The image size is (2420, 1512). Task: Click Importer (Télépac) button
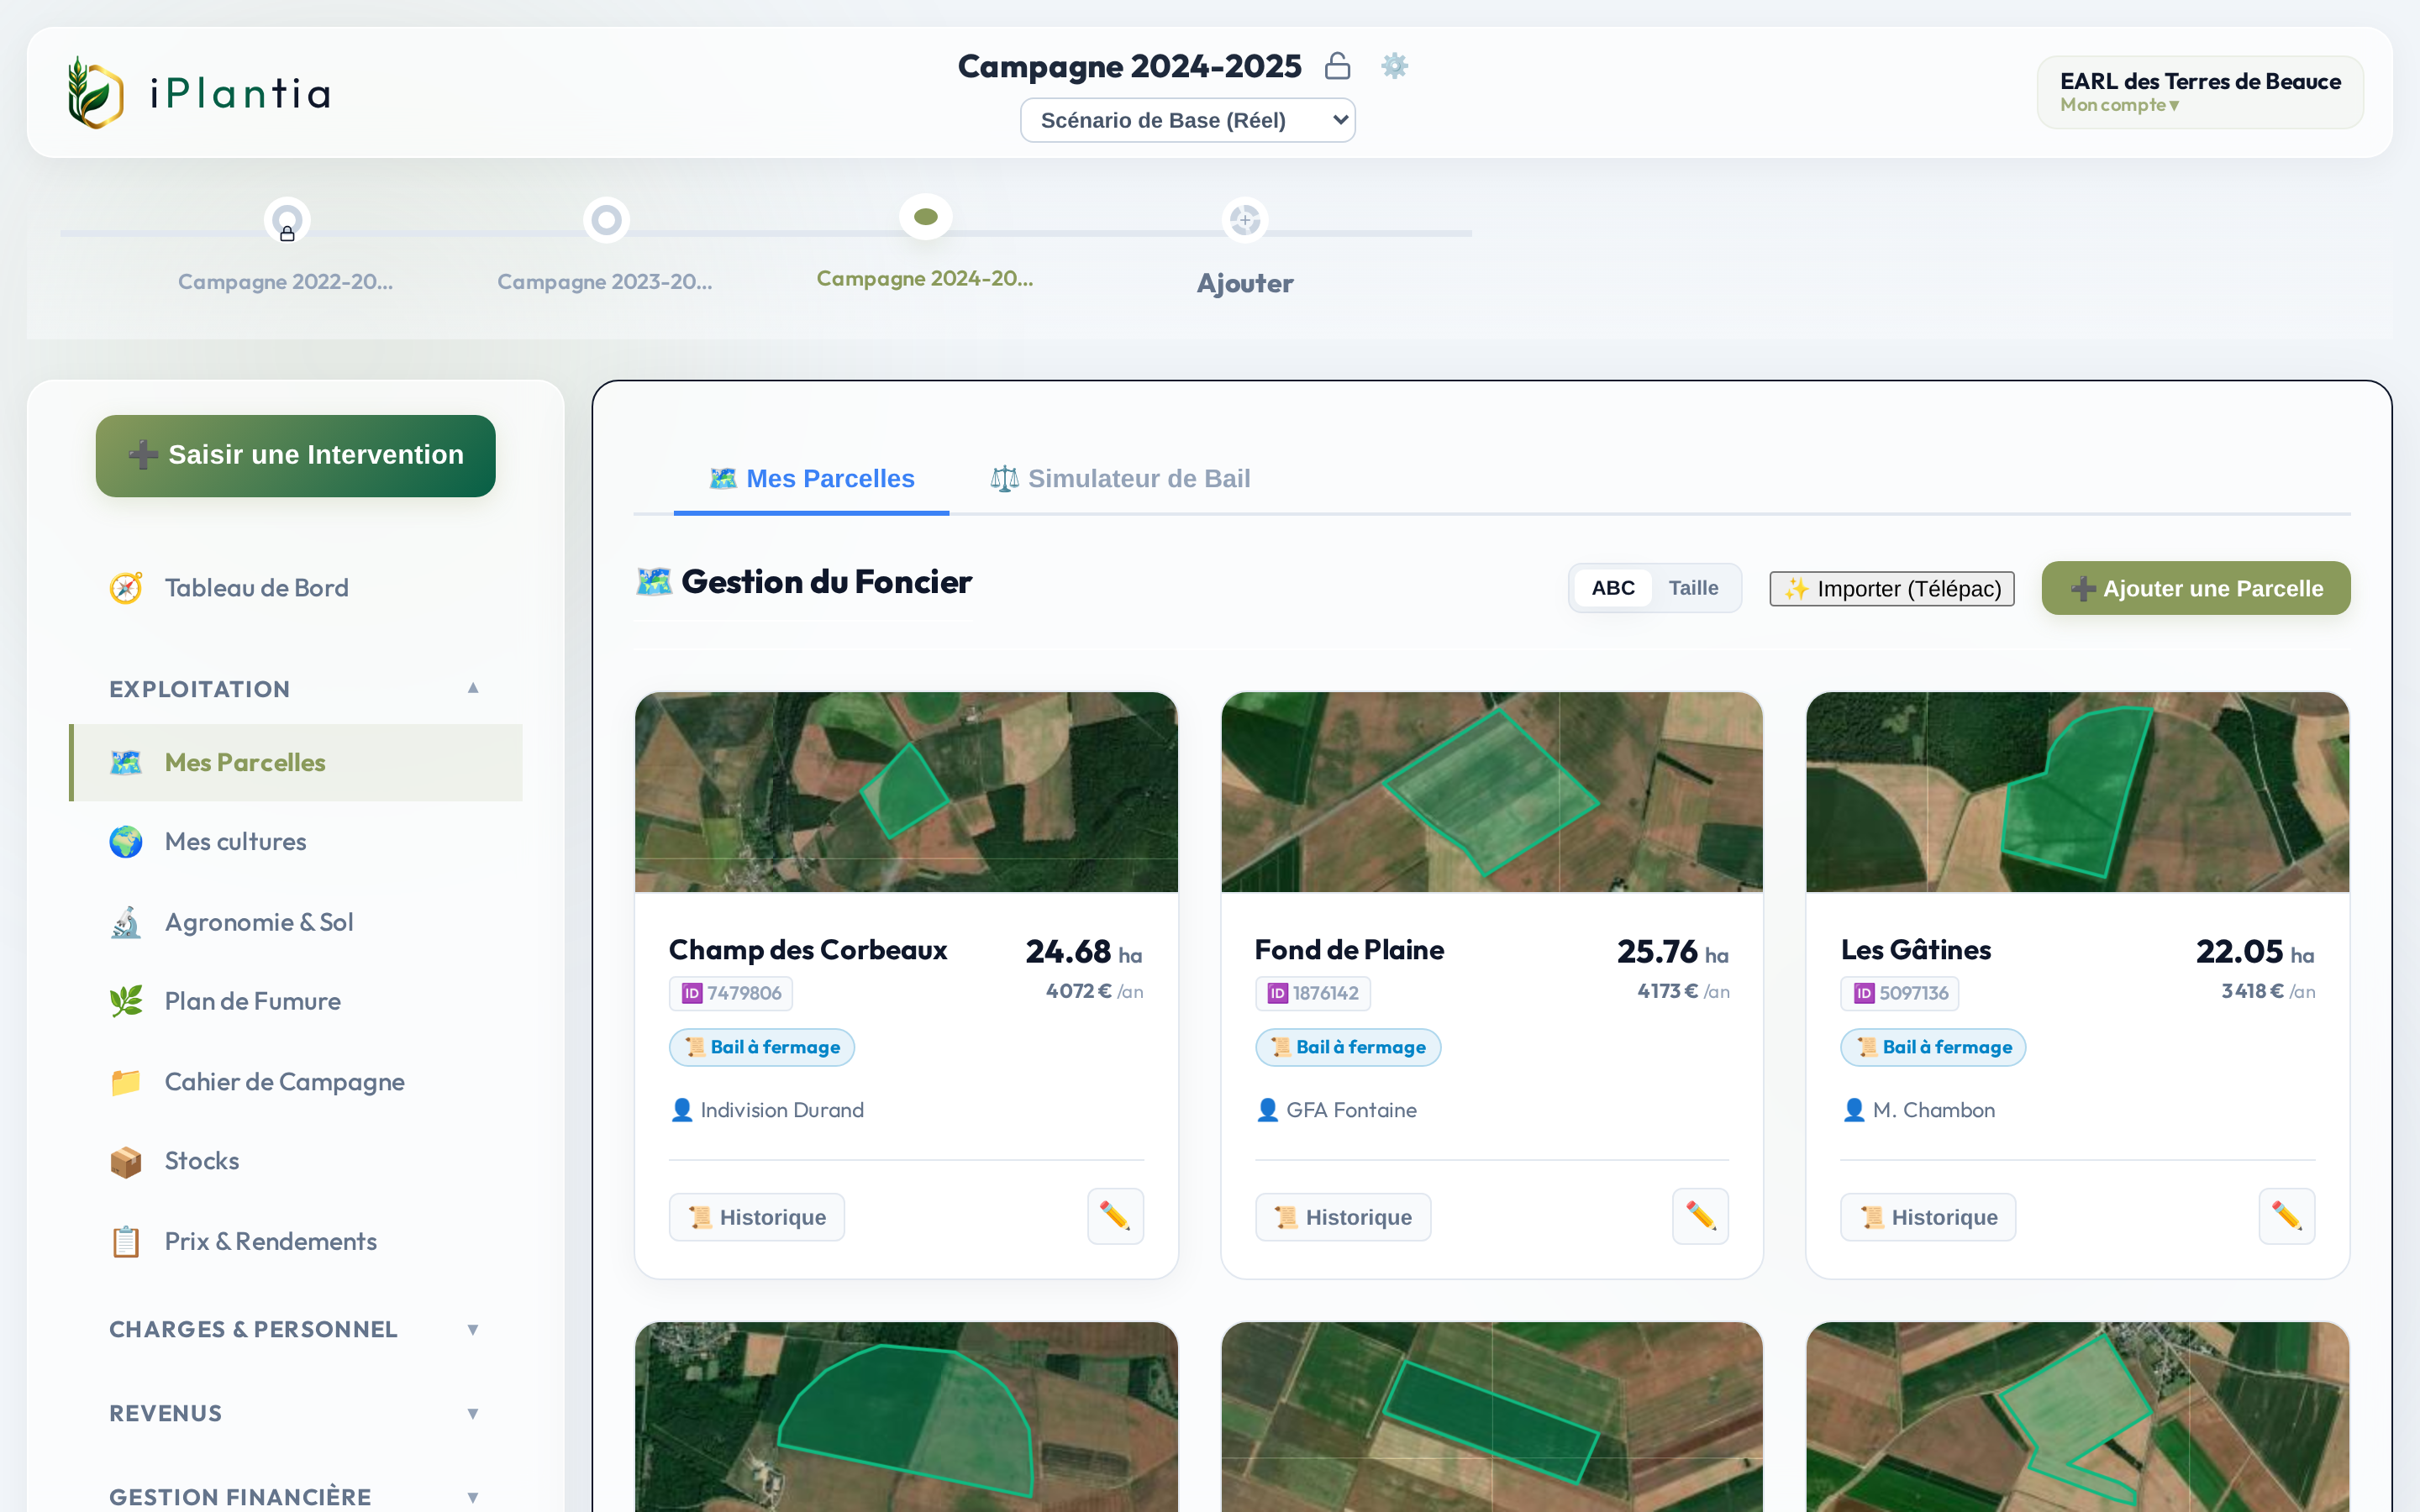(1892, 589)
